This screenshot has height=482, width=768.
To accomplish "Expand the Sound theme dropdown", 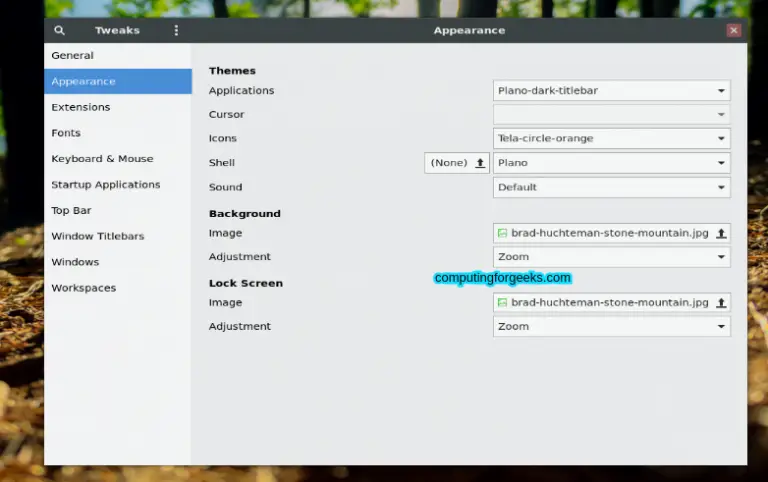I will point(611,187).
